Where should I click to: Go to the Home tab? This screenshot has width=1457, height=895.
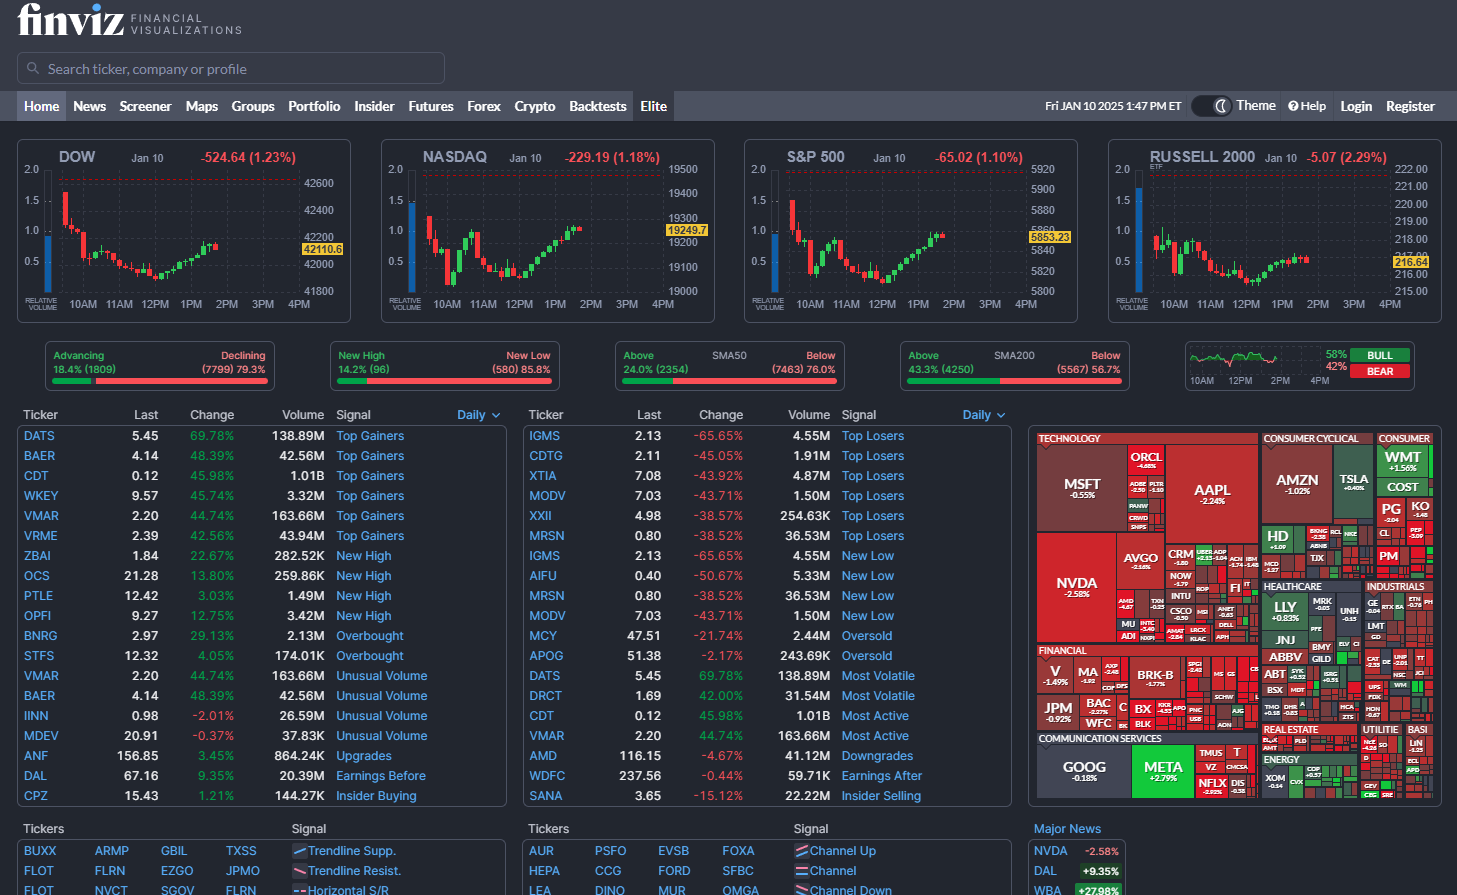coord(42,106)
